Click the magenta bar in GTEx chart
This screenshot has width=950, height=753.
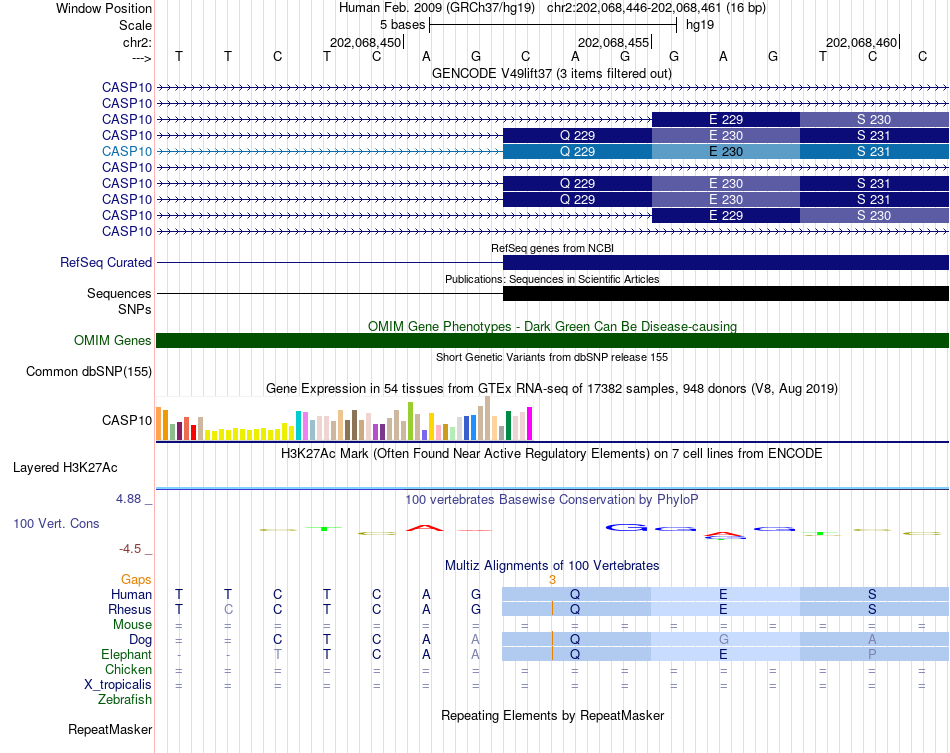click(530, 423)
